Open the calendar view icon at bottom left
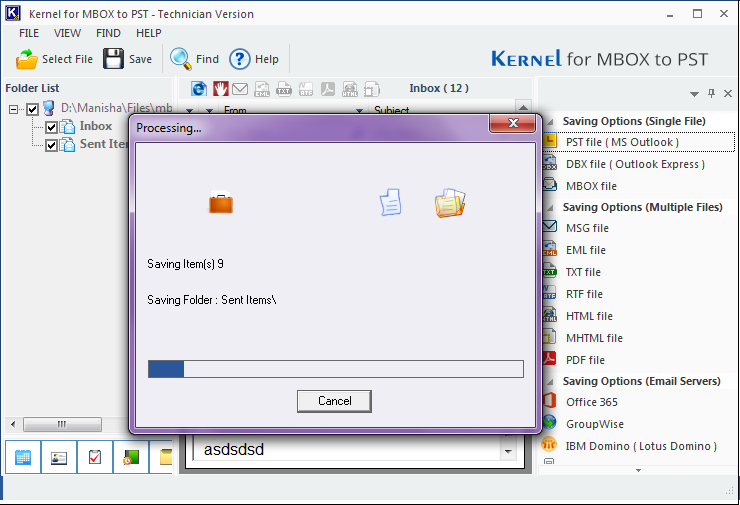The height and width of the screenshot is (505, 740). (x=23, y=457)
